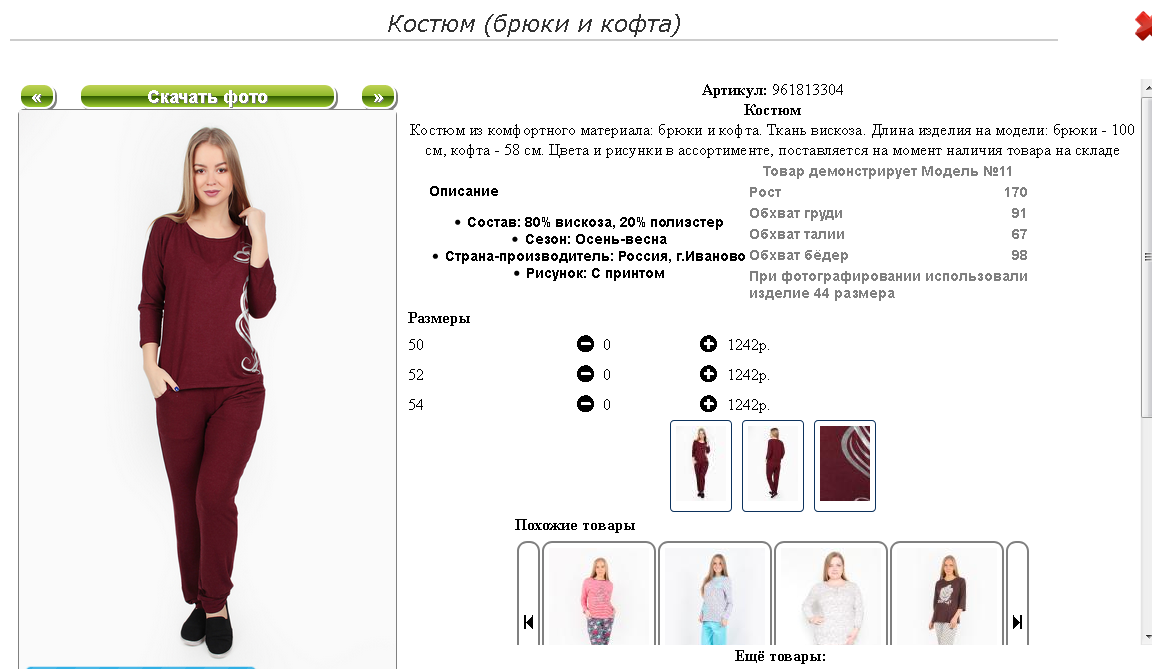
Task: Open the blue pants pajama similar product
Action: click(715, 594)
